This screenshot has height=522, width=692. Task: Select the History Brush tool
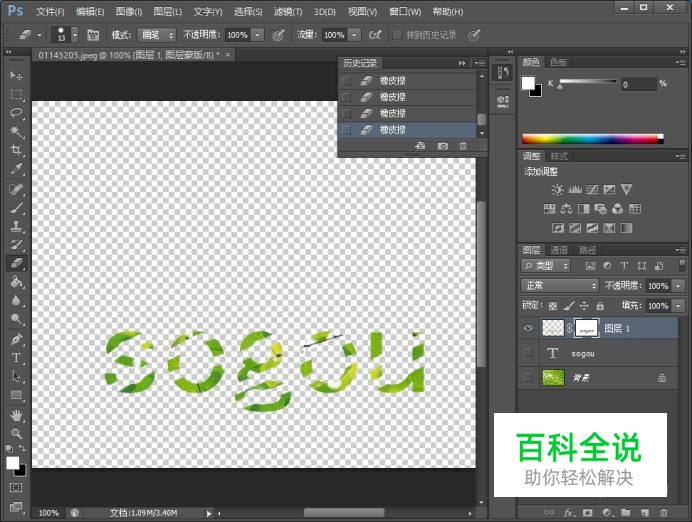tap(16, 244)
